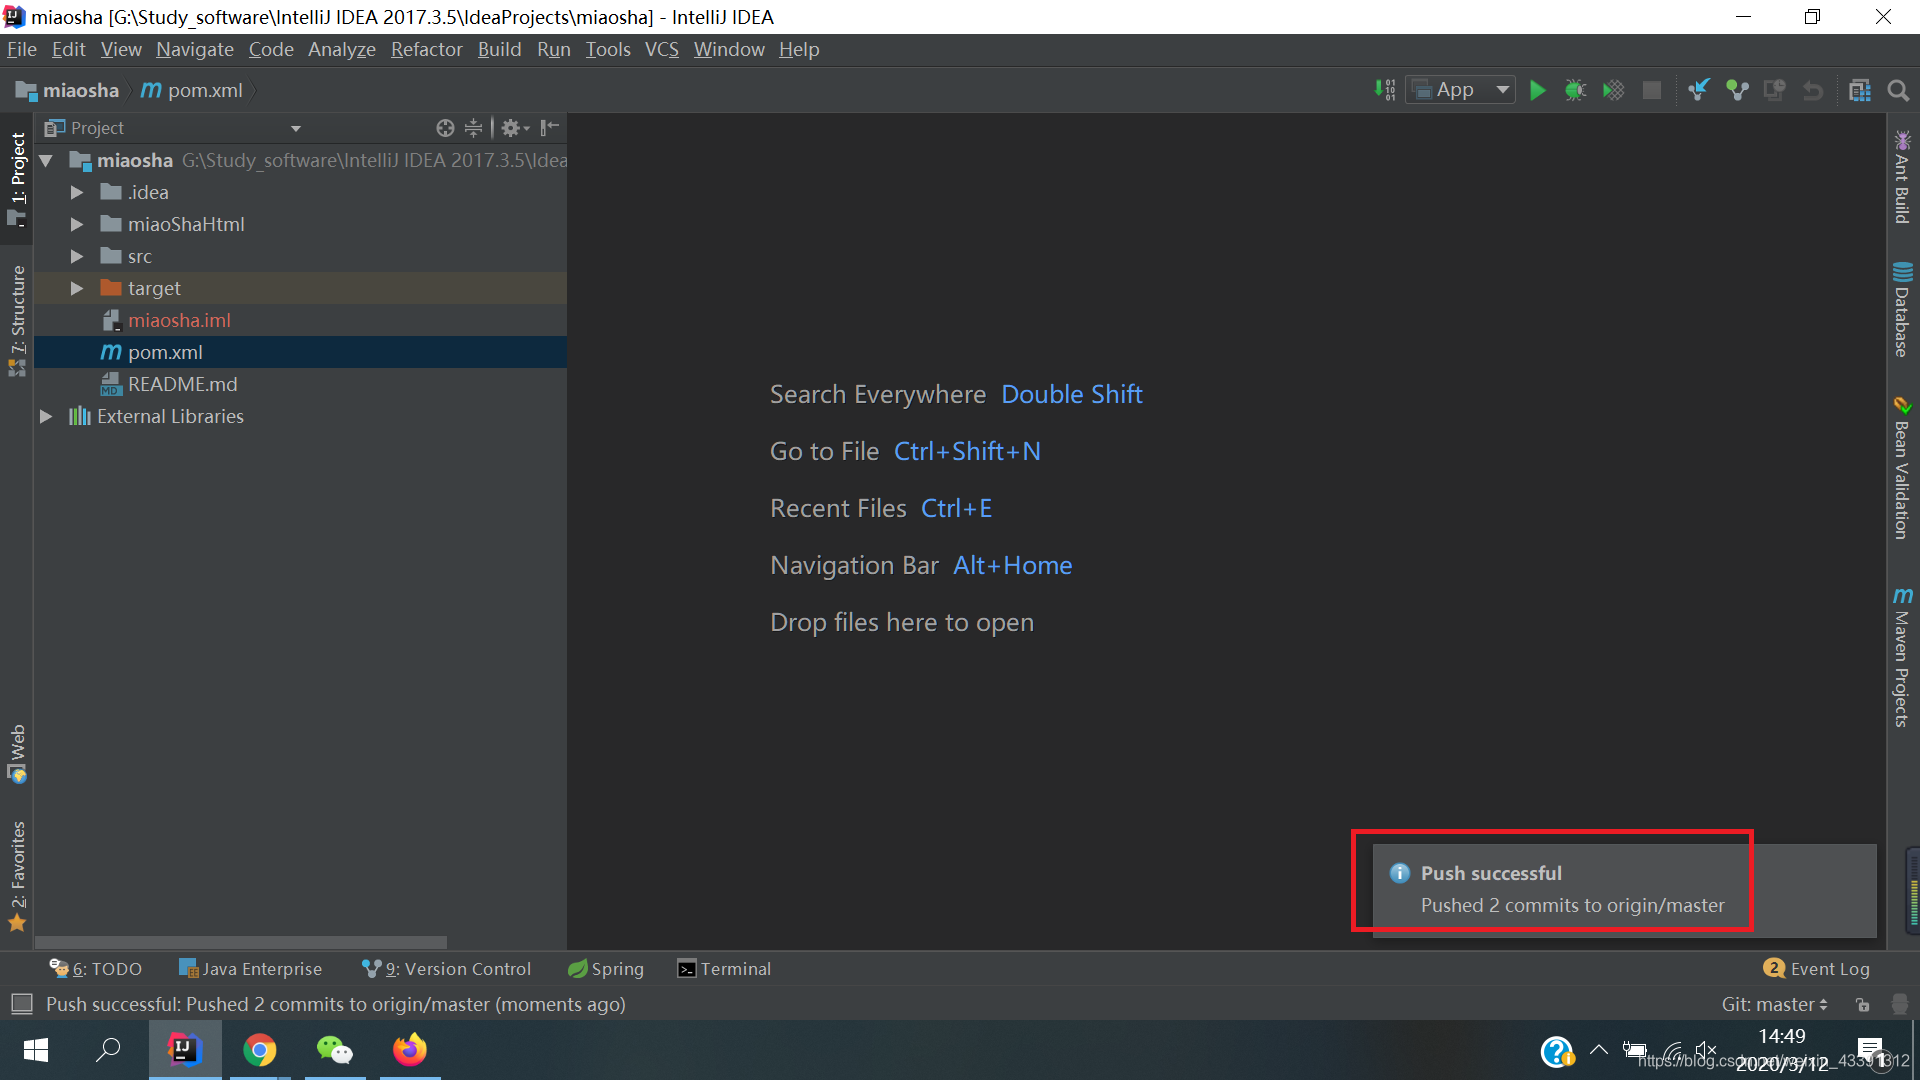The image size is (1920, 1080).
Task: Click the miaosha breadcrumb in navigation bar
Action: (68, 90)
